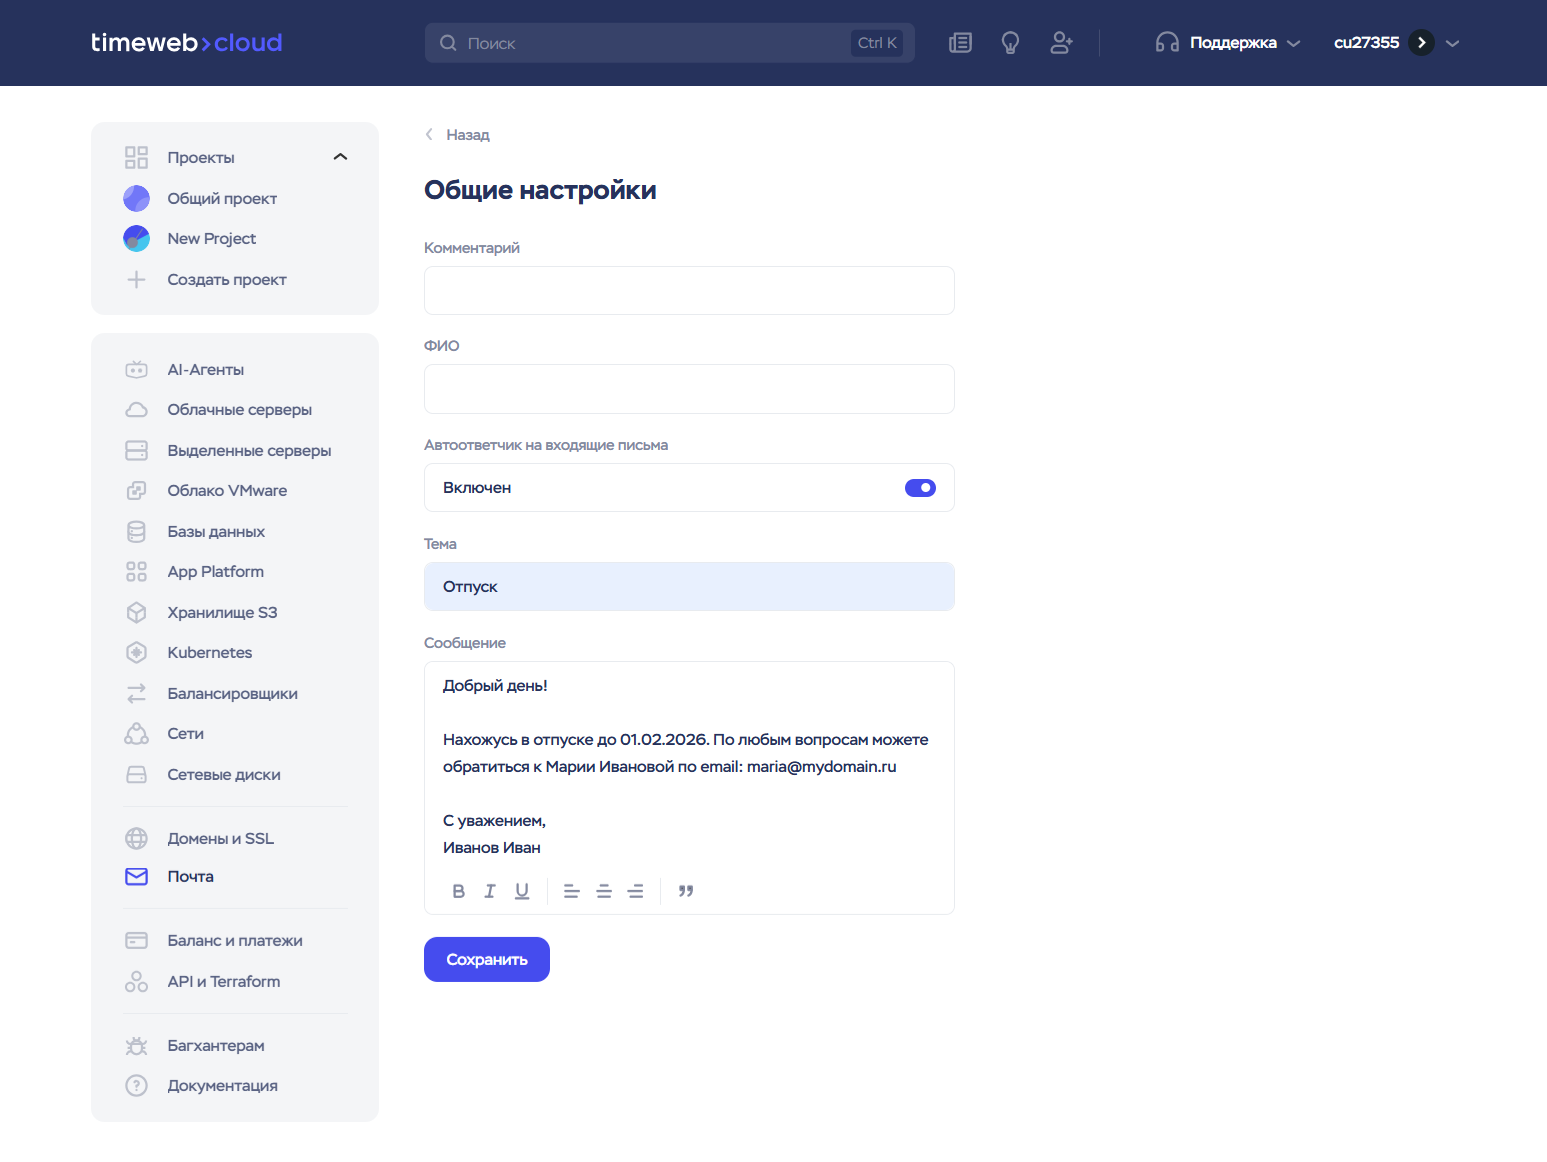Click the add user icon in header
1547x1162 pixels.
1061,43
